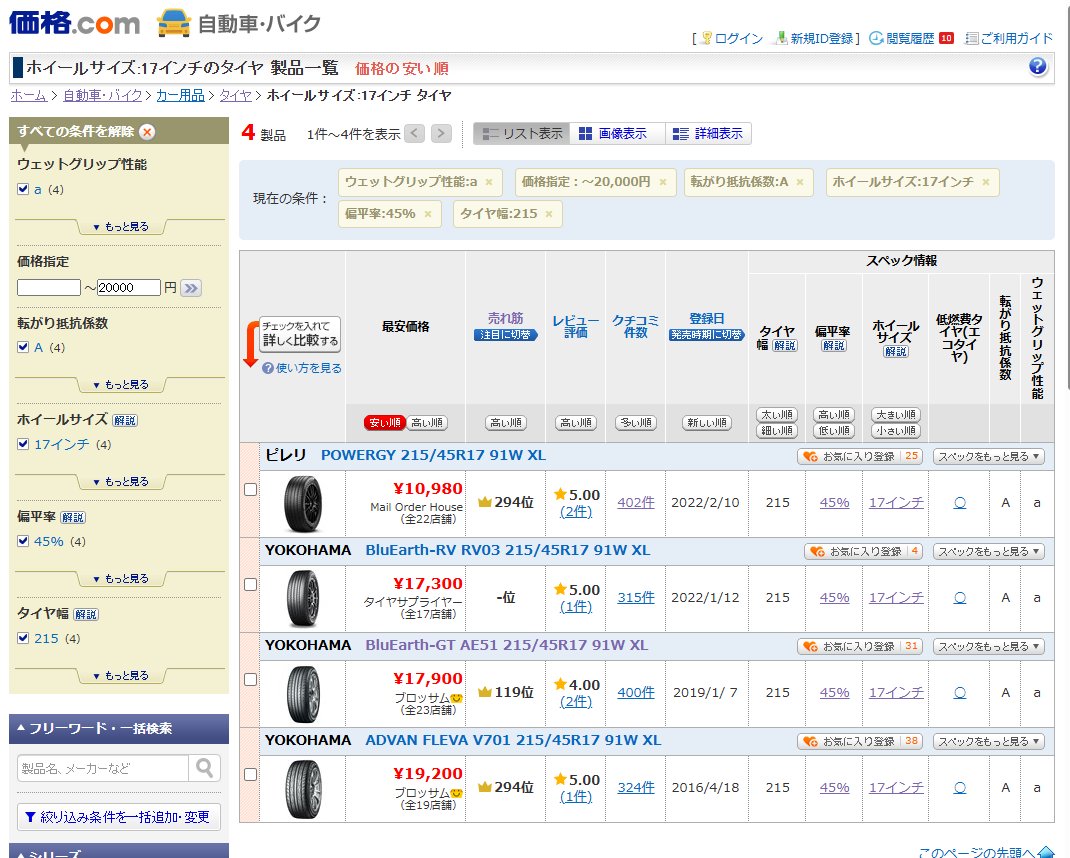1070x858 pixels.
Task: Click 詳しく比較する compare button
Action: [300, 334]
